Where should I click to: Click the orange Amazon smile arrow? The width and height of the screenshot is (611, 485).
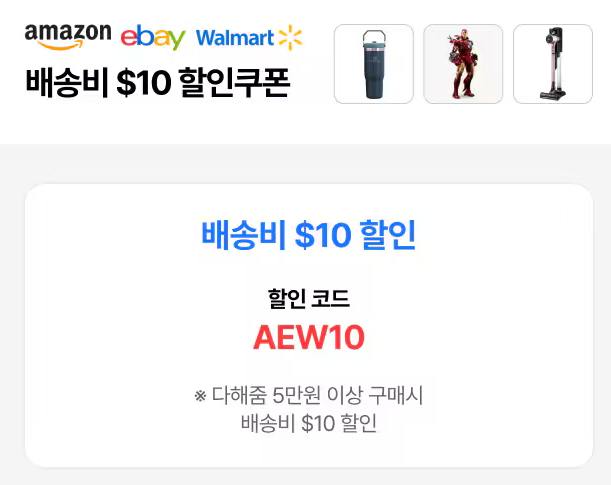pyautogui.click(x=66, y=44)
